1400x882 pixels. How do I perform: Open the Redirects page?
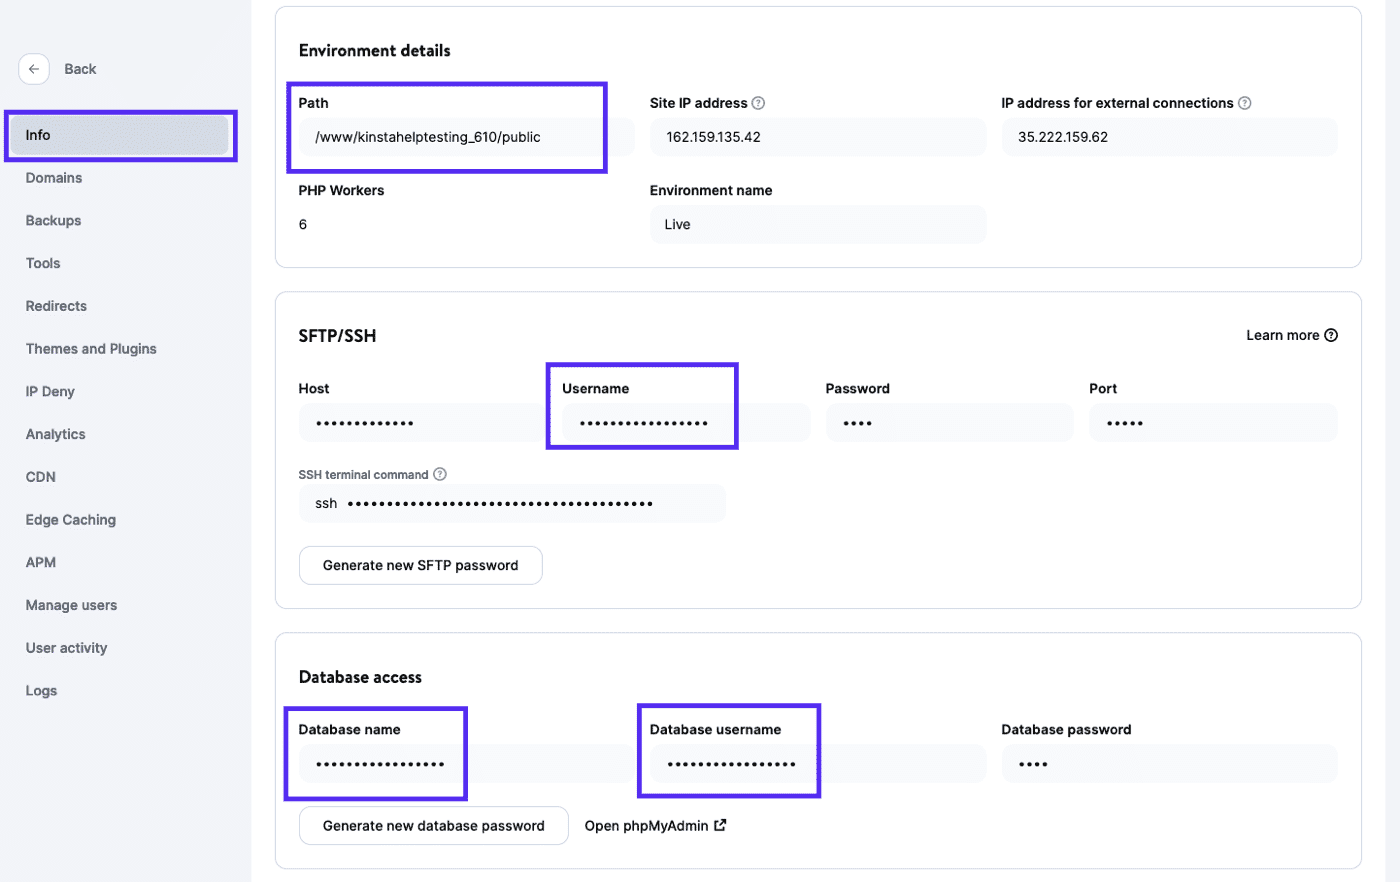point(55,306)
